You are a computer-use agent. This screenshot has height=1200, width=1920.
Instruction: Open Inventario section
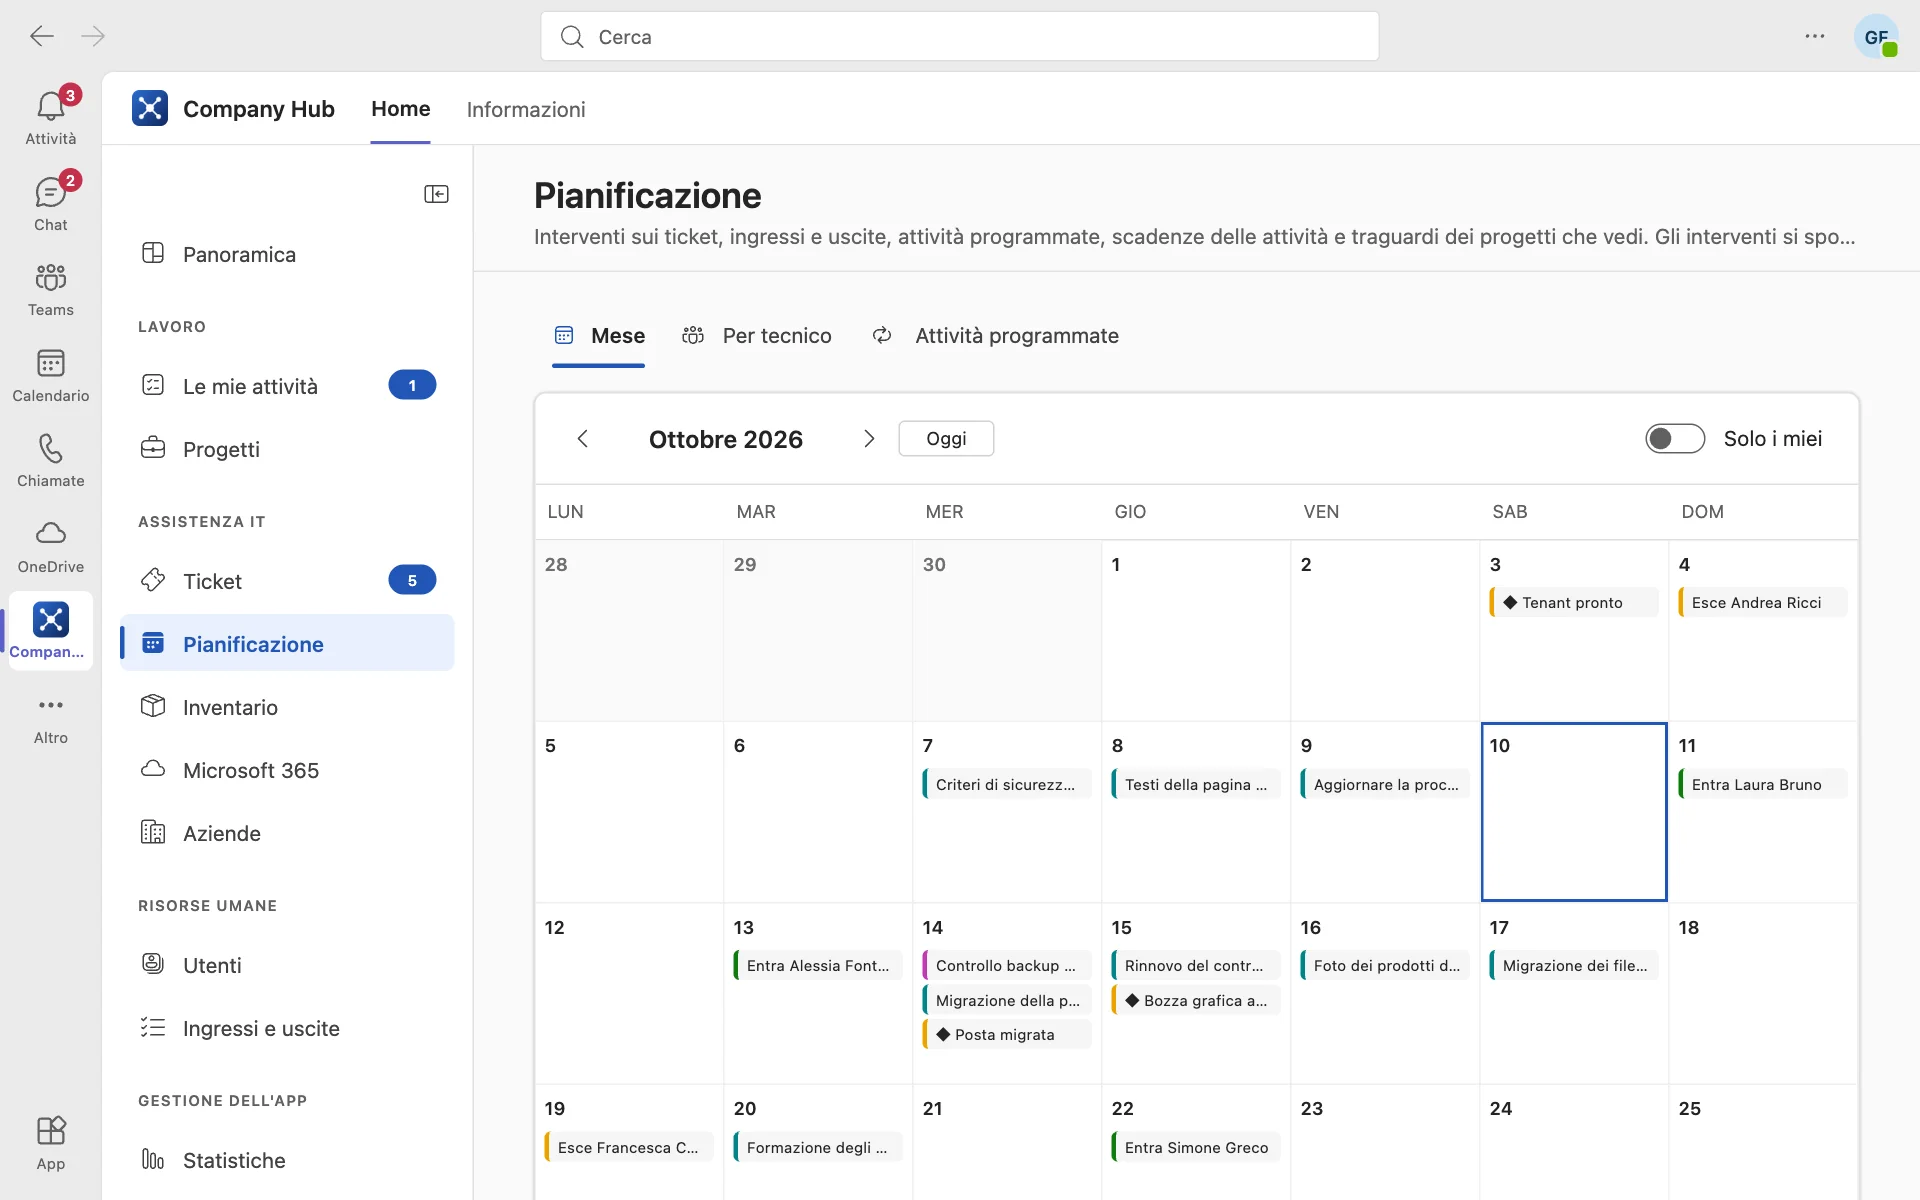[x=287, y=707]
